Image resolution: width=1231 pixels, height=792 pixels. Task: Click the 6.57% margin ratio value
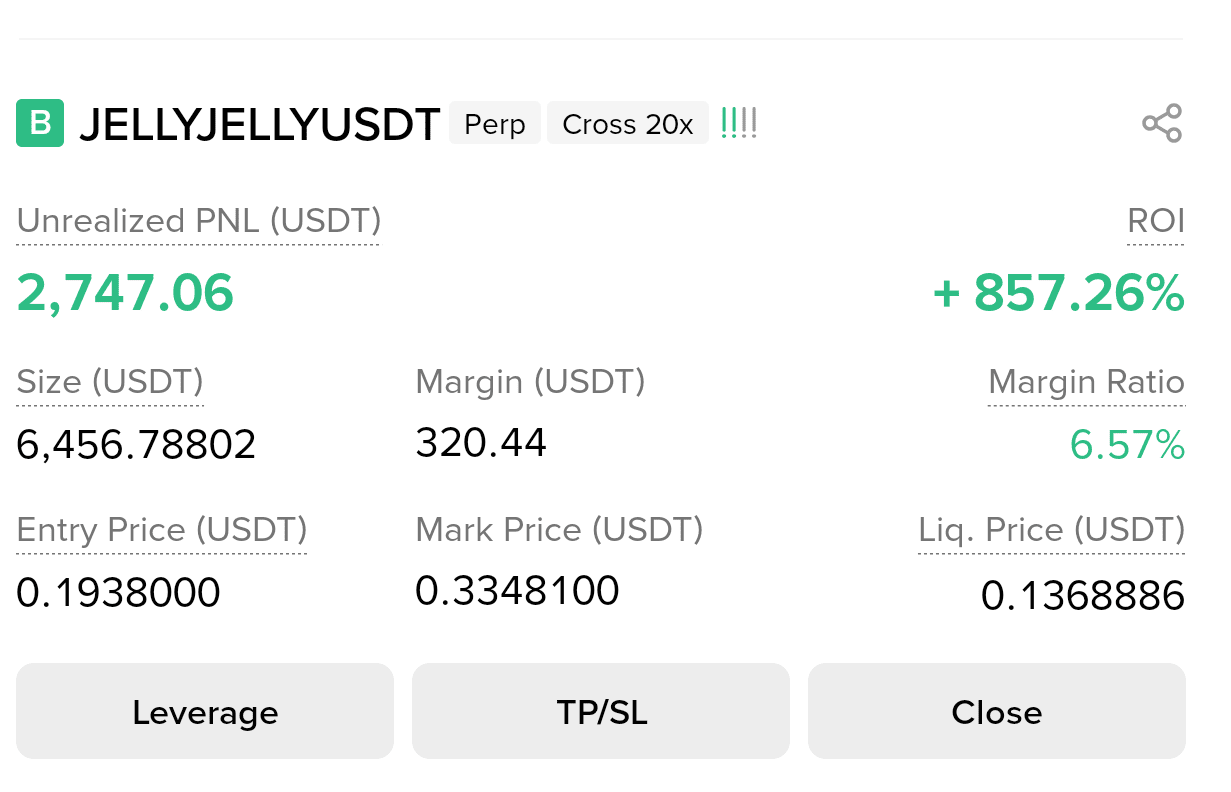(1127, 445)
